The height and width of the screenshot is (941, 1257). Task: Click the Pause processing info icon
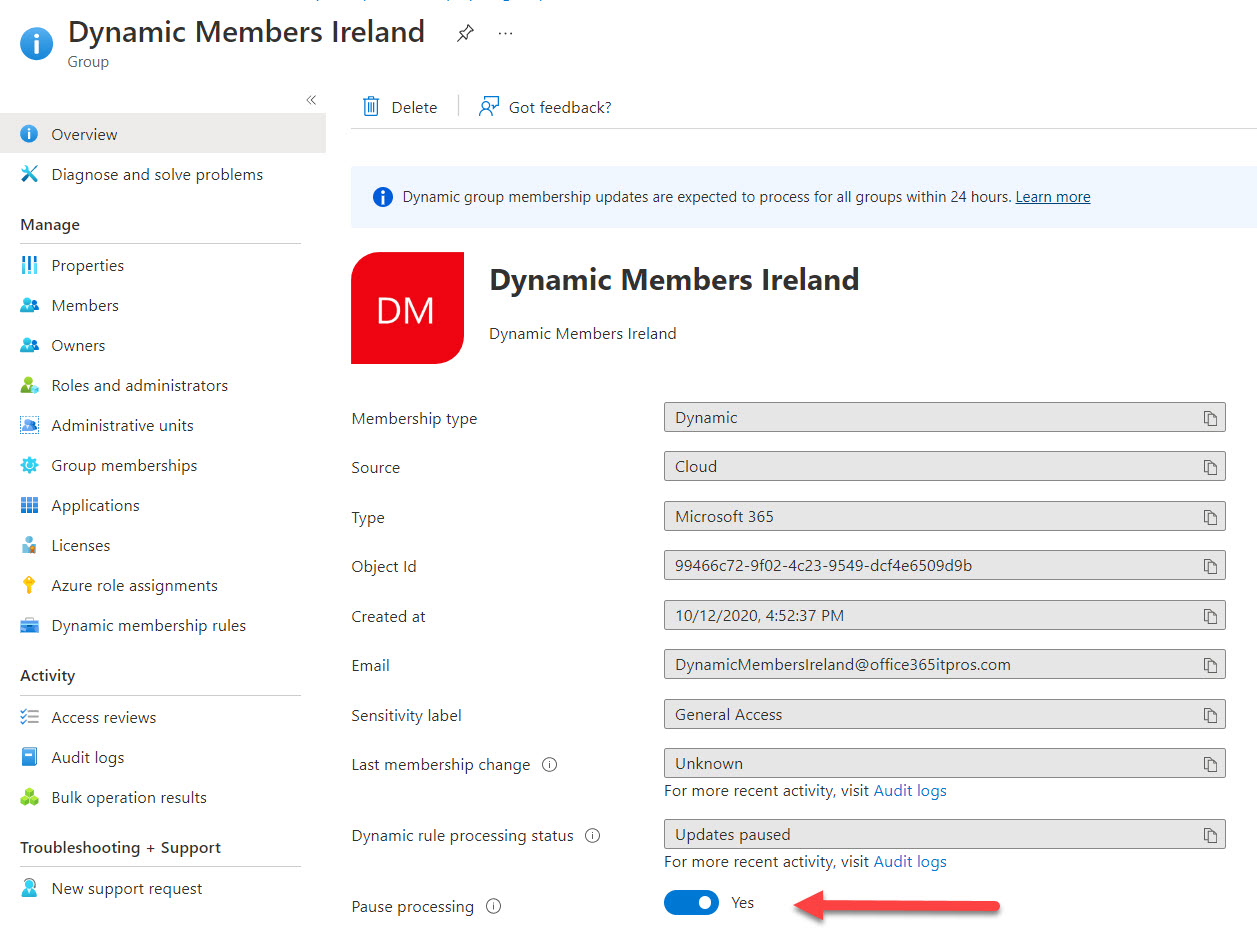click(493, 906)
